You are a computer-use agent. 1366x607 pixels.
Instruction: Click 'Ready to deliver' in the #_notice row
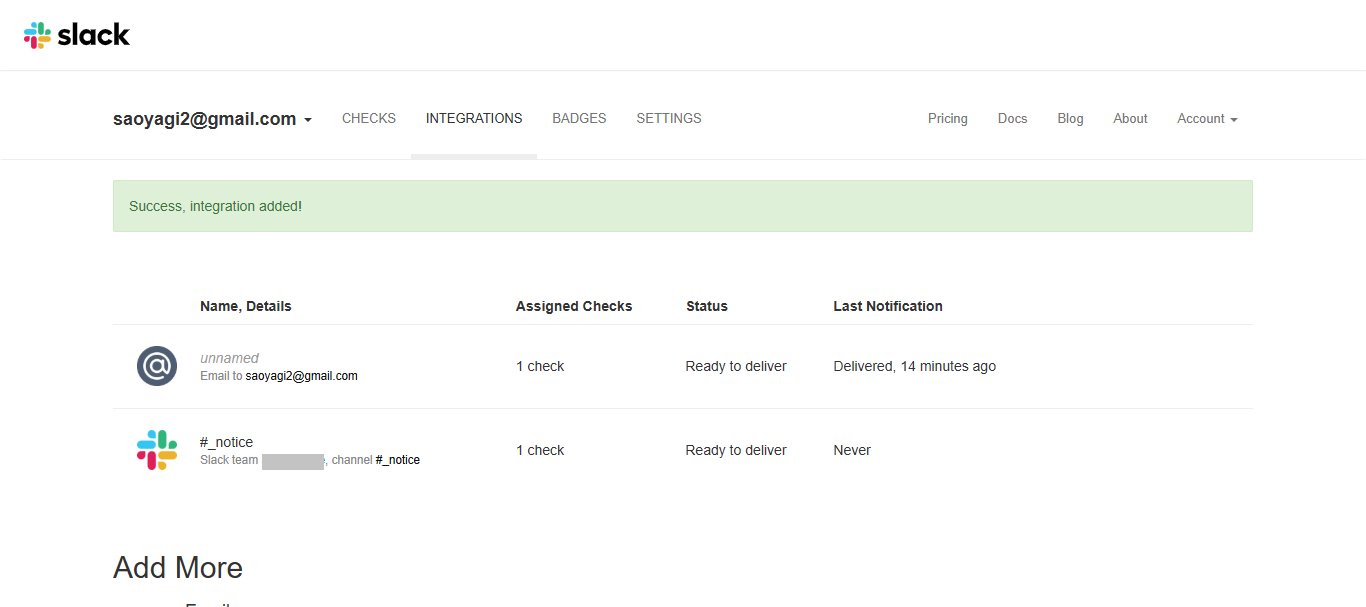pyautogui.click(x=736, y=450)
